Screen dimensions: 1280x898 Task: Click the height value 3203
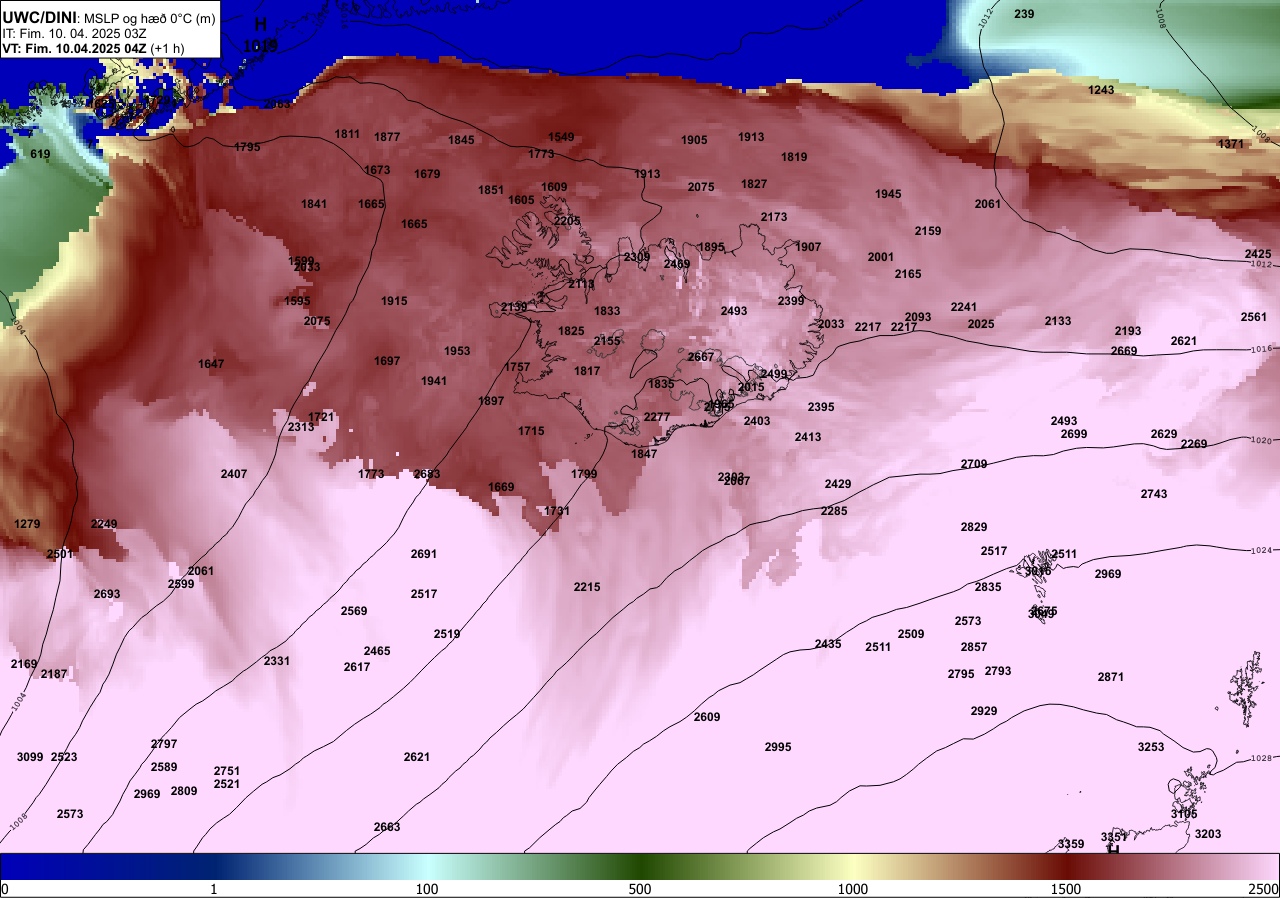(x=1208, y=834)
